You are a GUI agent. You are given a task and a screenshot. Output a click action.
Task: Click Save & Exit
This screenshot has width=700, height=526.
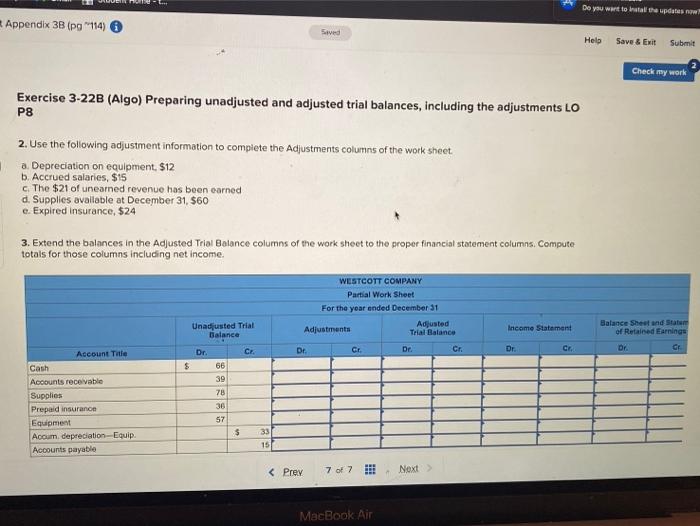click(636, 42)
